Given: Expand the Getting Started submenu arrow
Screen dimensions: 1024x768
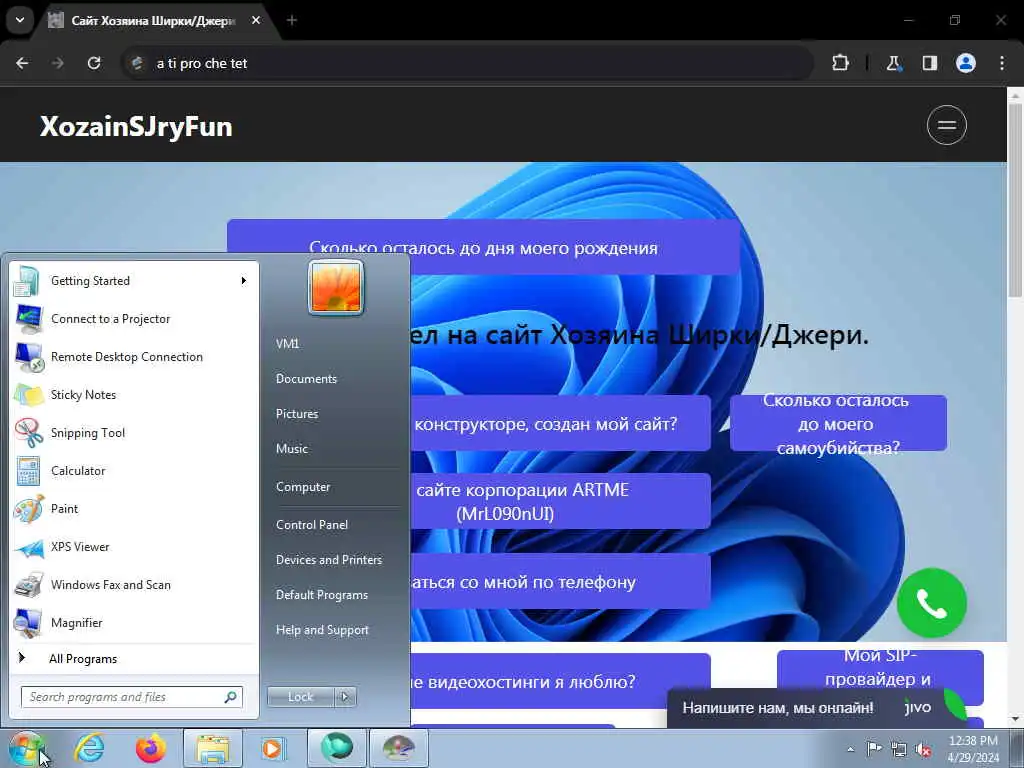Looking at the screenshot, I should 244,281.
